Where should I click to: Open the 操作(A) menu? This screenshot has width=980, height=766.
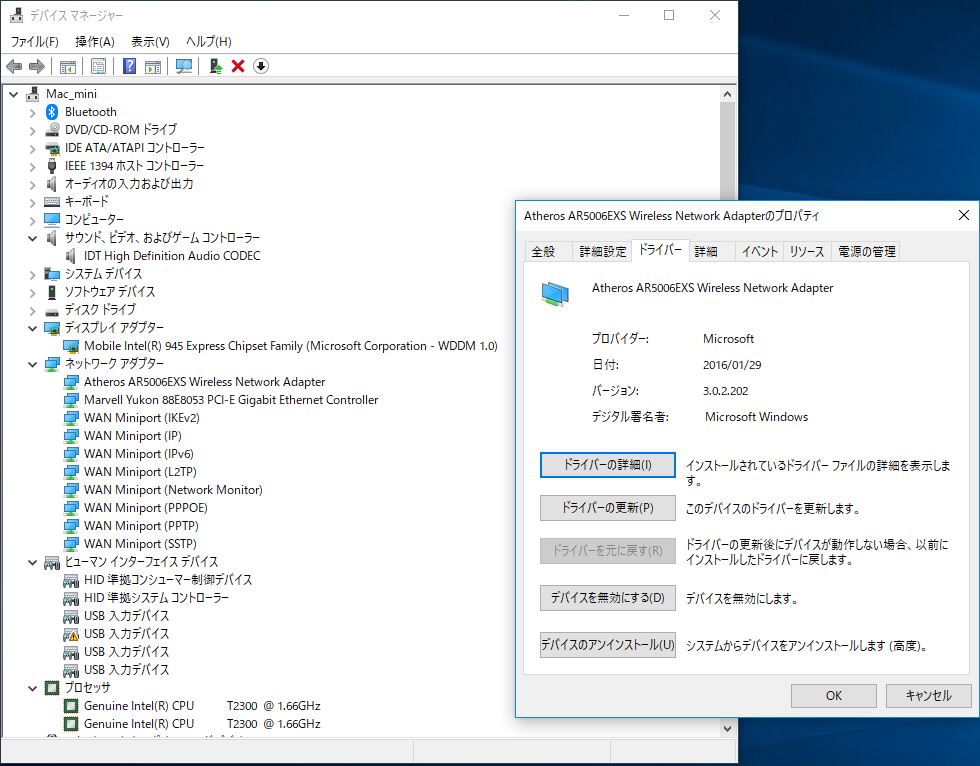pyautogui.click(x=95, y=41)
